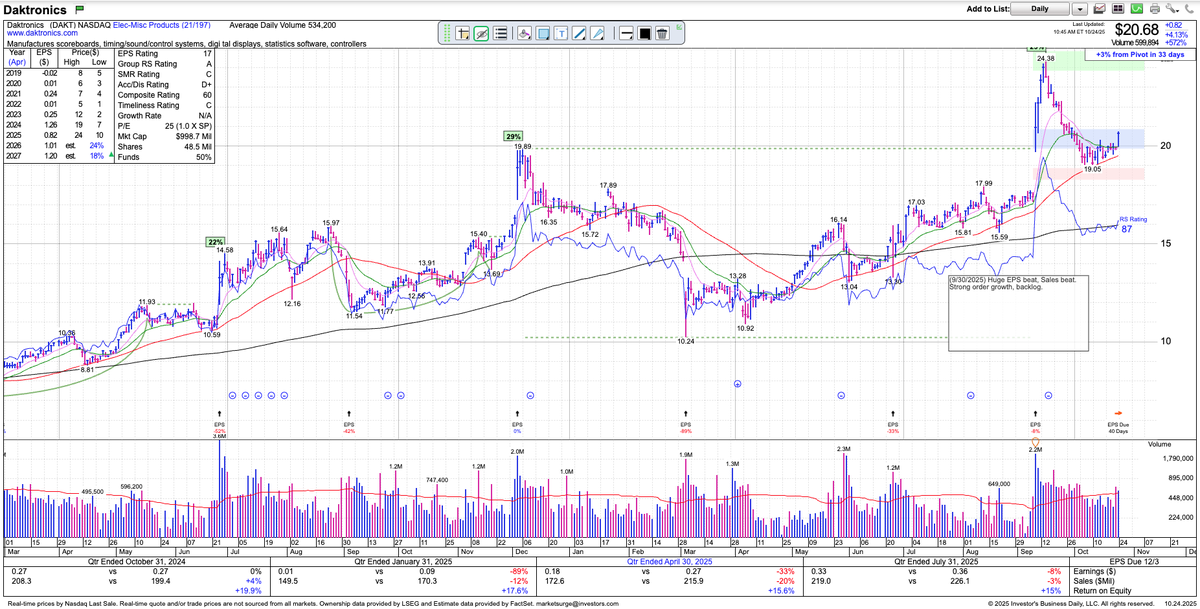Click the phone support icon
The width and height of the screenshot is (1200, 609).
tap(1189, 9)
